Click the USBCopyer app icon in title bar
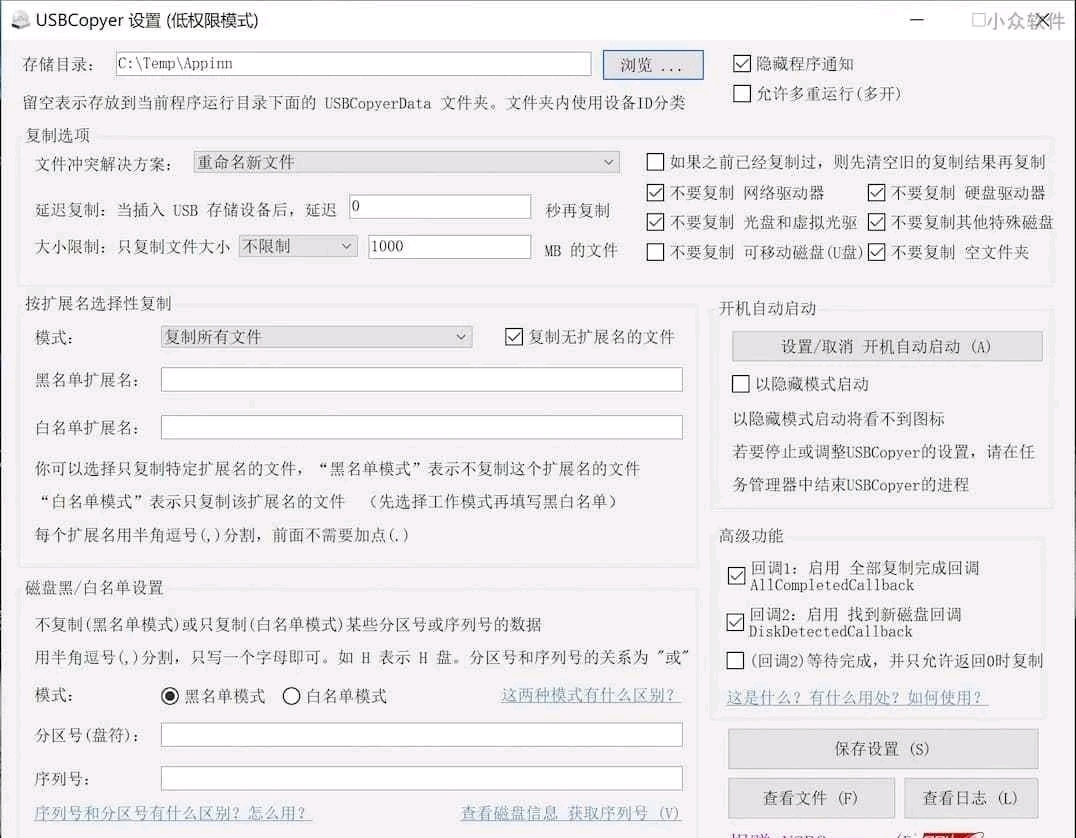The height and width of the screenshot is (838, 1076). (x=20, y=20)
